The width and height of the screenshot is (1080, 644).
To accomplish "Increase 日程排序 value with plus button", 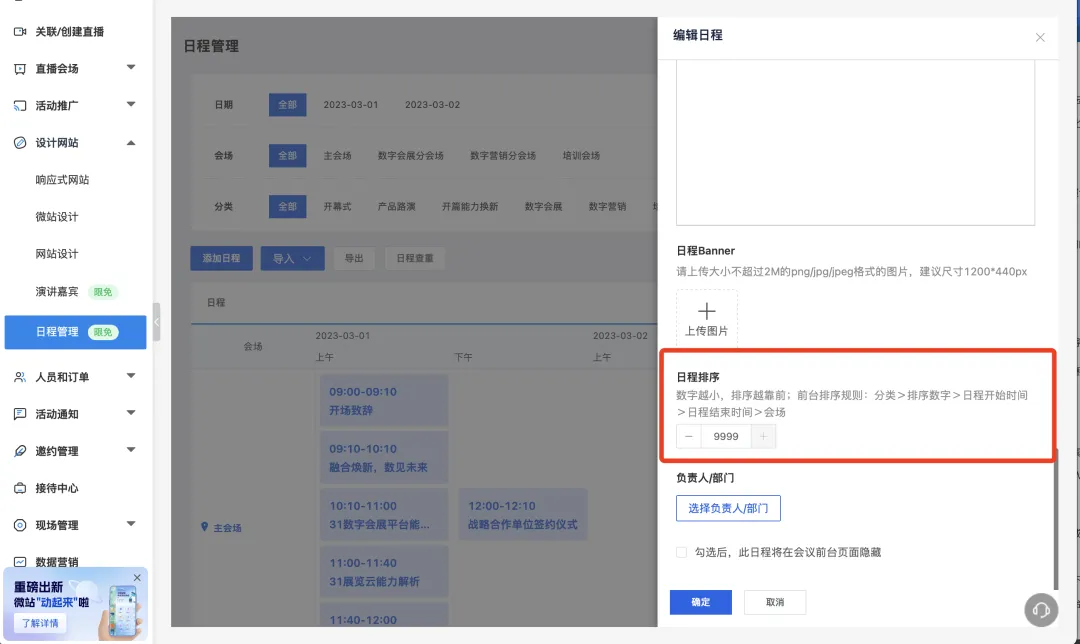I will [x=764, y=436].
